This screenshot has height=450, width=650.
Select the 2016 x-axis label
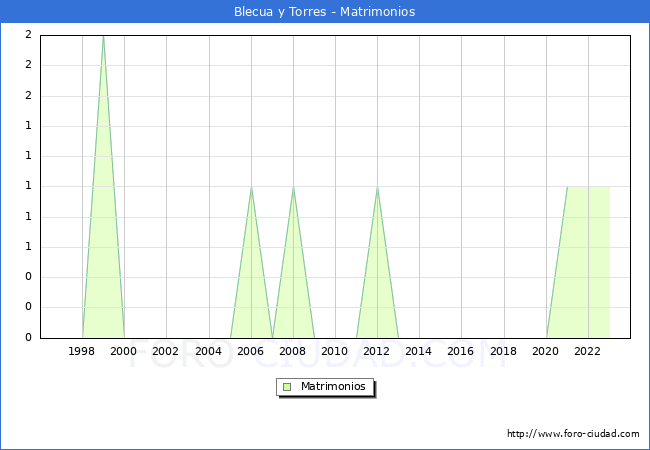[x=461, y=351]
